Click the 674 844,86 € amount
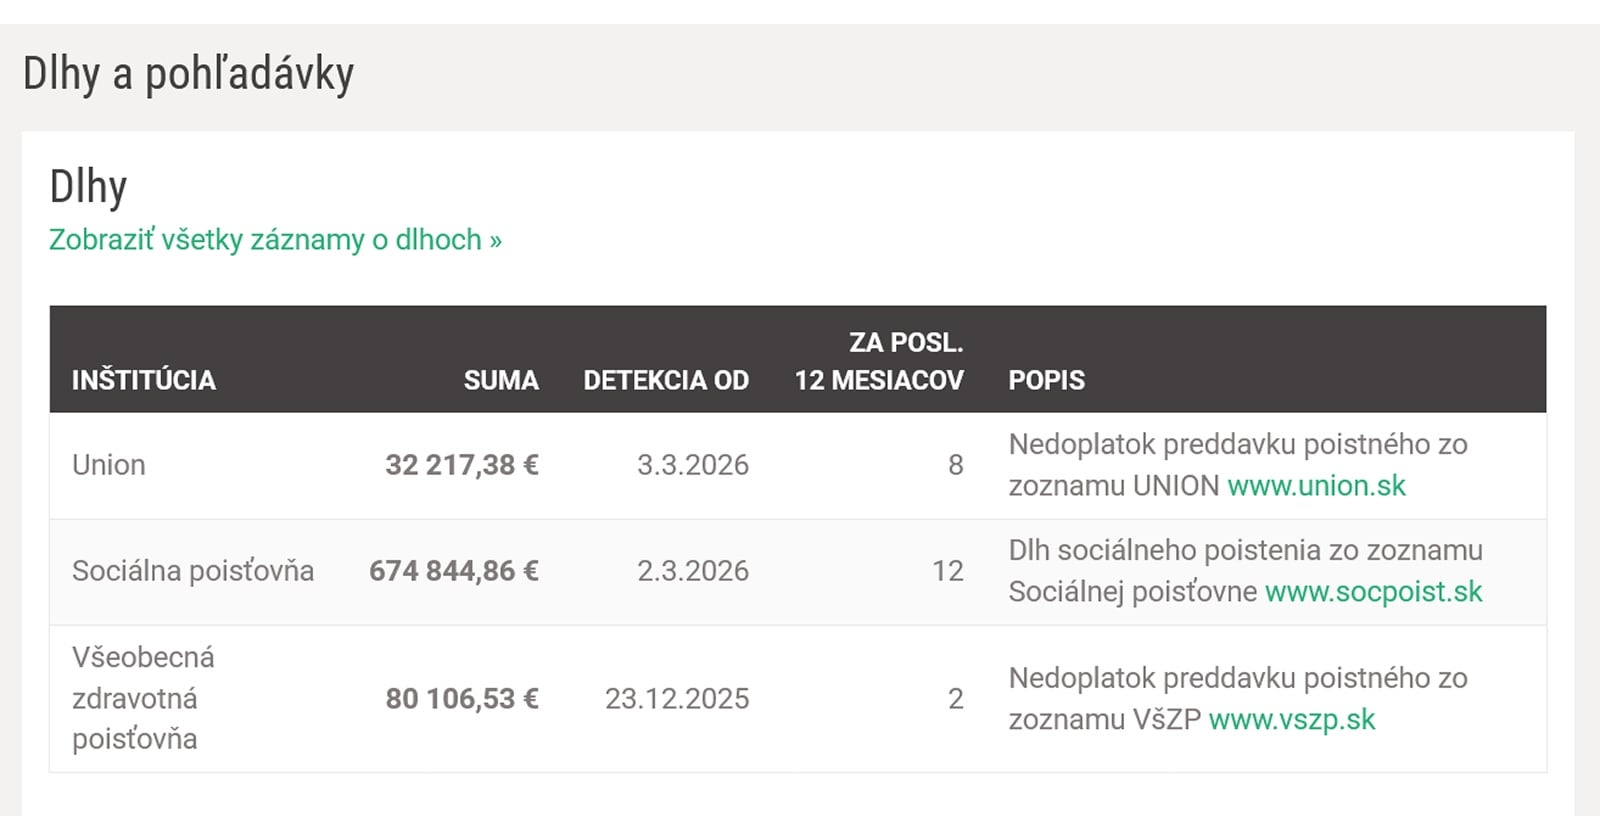 (x=454, y=571)
